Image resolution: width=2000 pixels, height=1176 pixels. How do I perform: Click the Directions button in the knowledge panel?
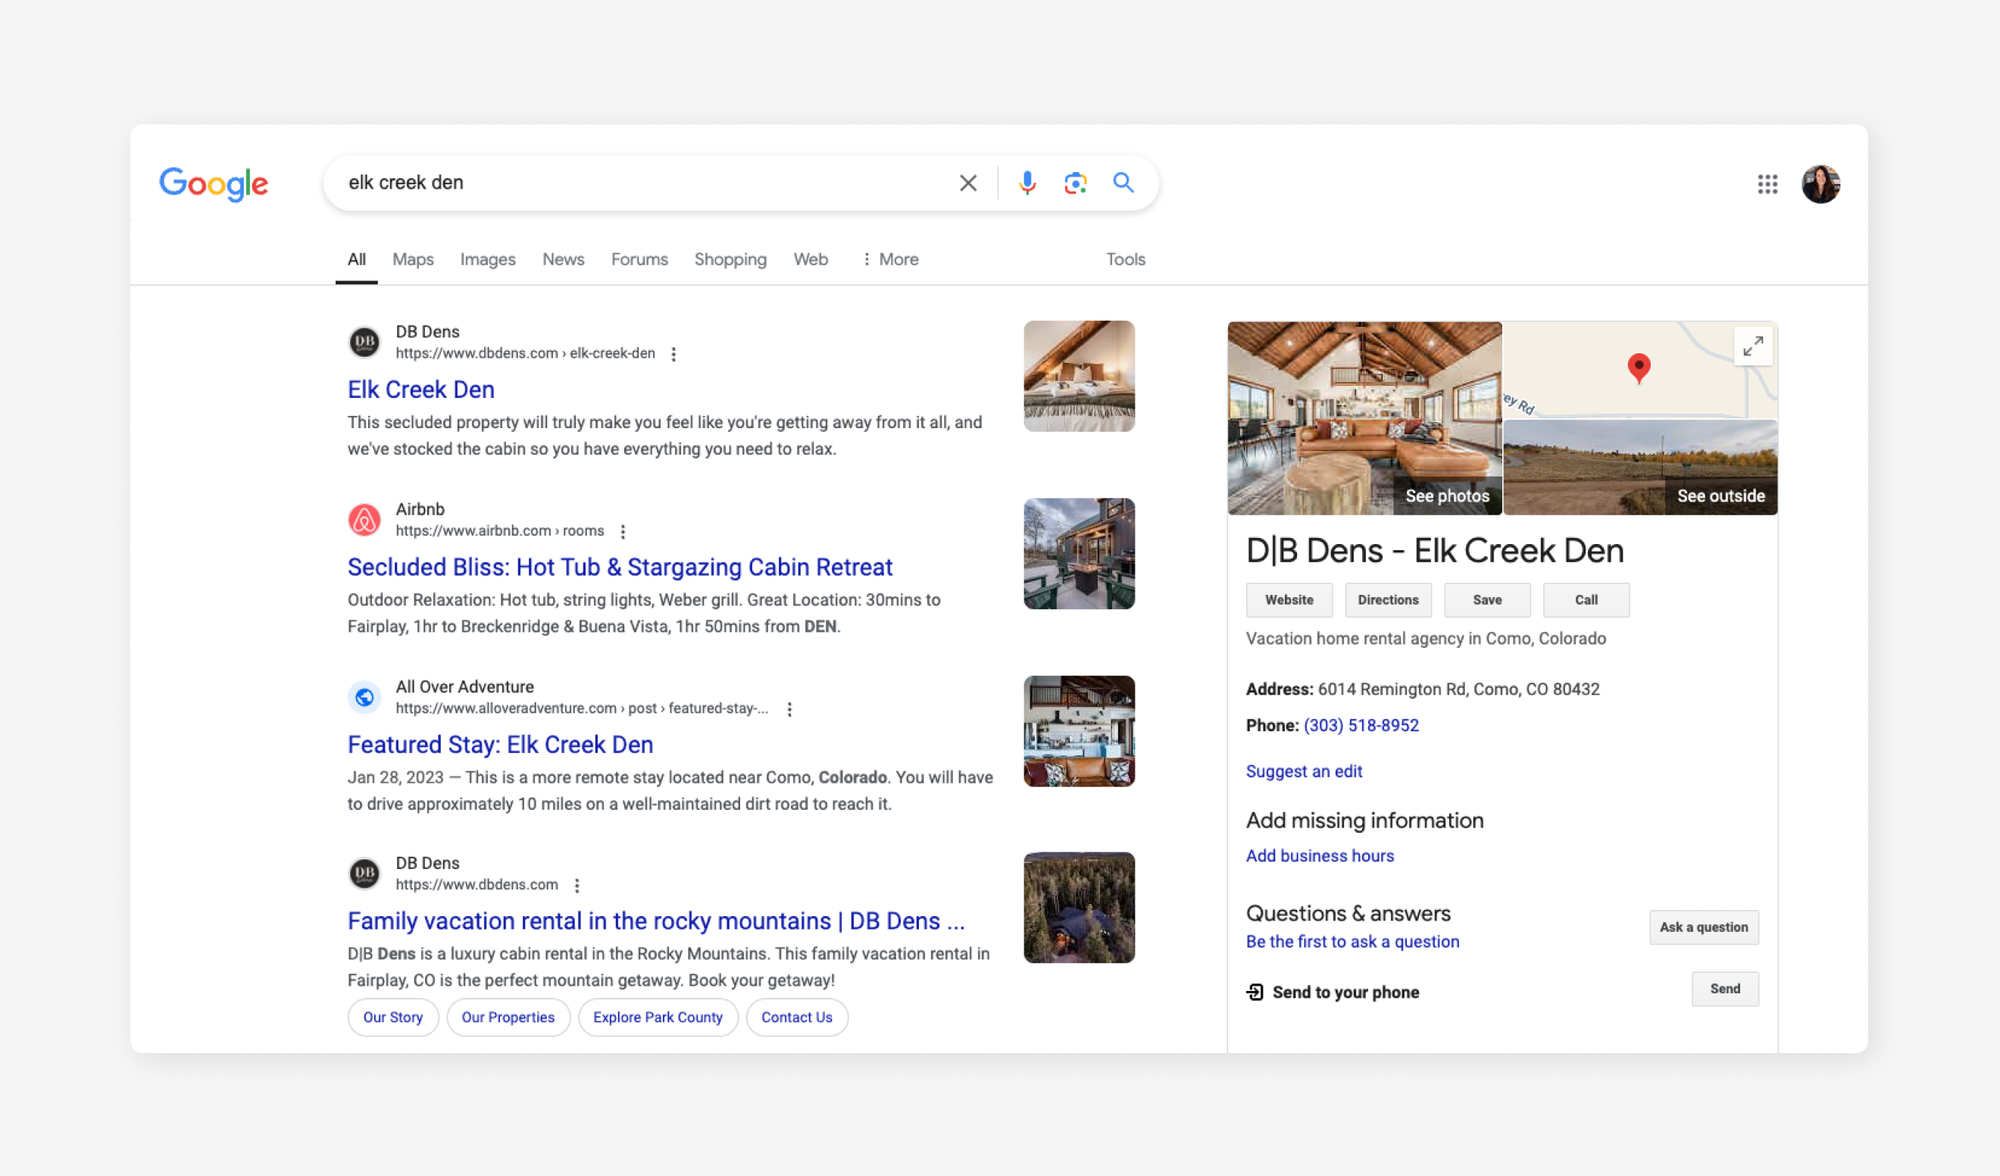[x=1388, y=600]
